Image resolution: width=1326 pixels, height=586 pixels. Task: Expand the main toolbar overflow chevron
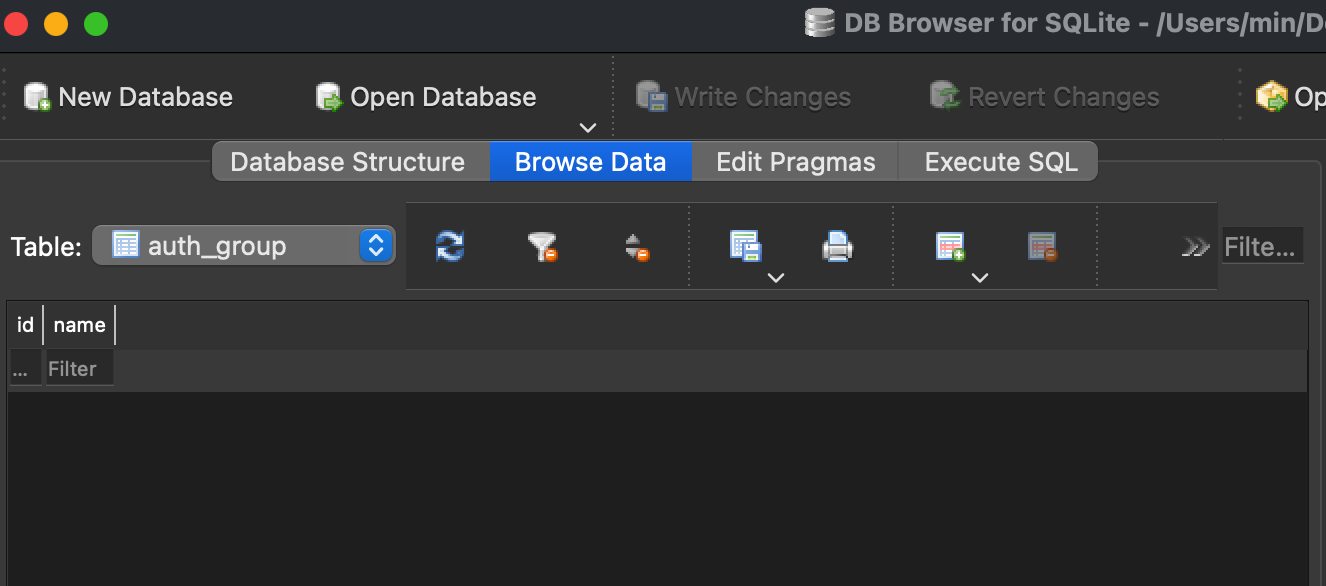pyautogui.click(x=588, y=127)
